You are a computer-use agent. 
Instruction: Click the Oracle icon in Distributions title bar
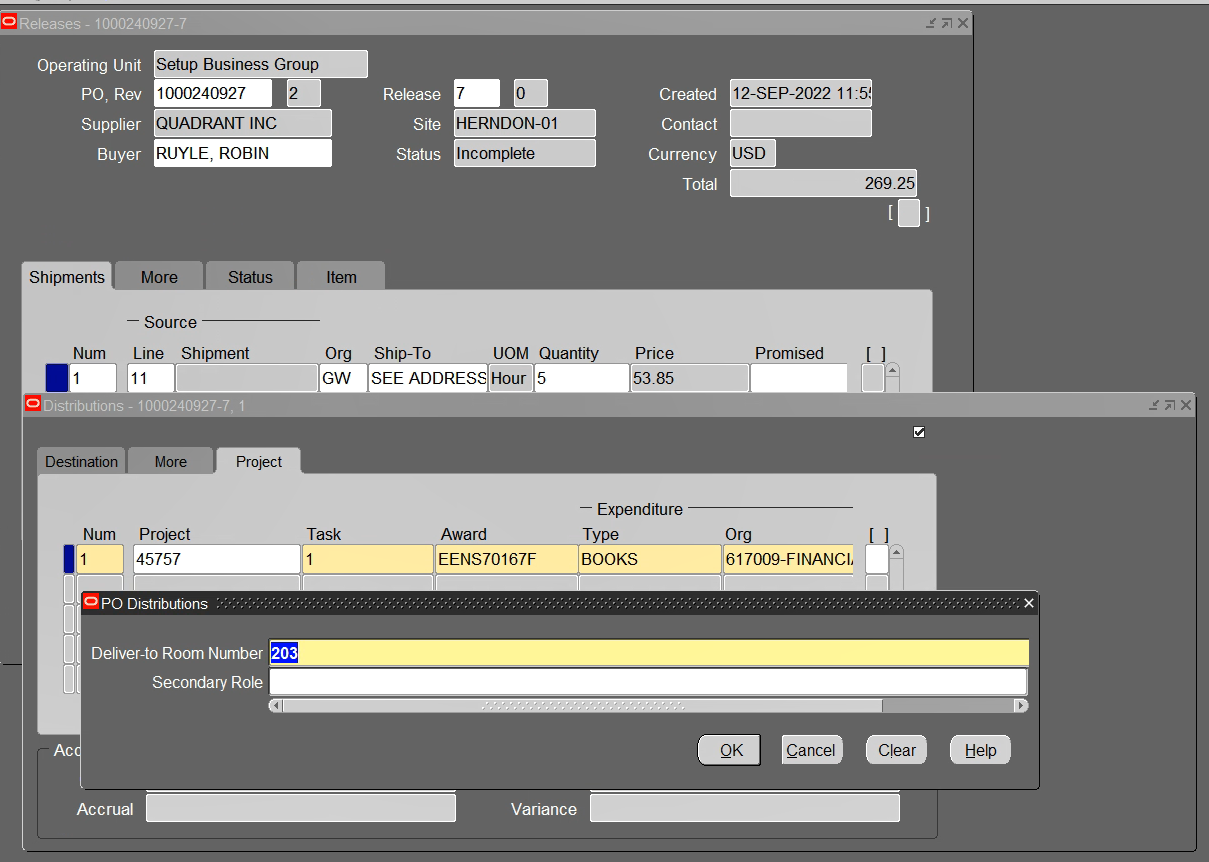[x=32, y=405]
